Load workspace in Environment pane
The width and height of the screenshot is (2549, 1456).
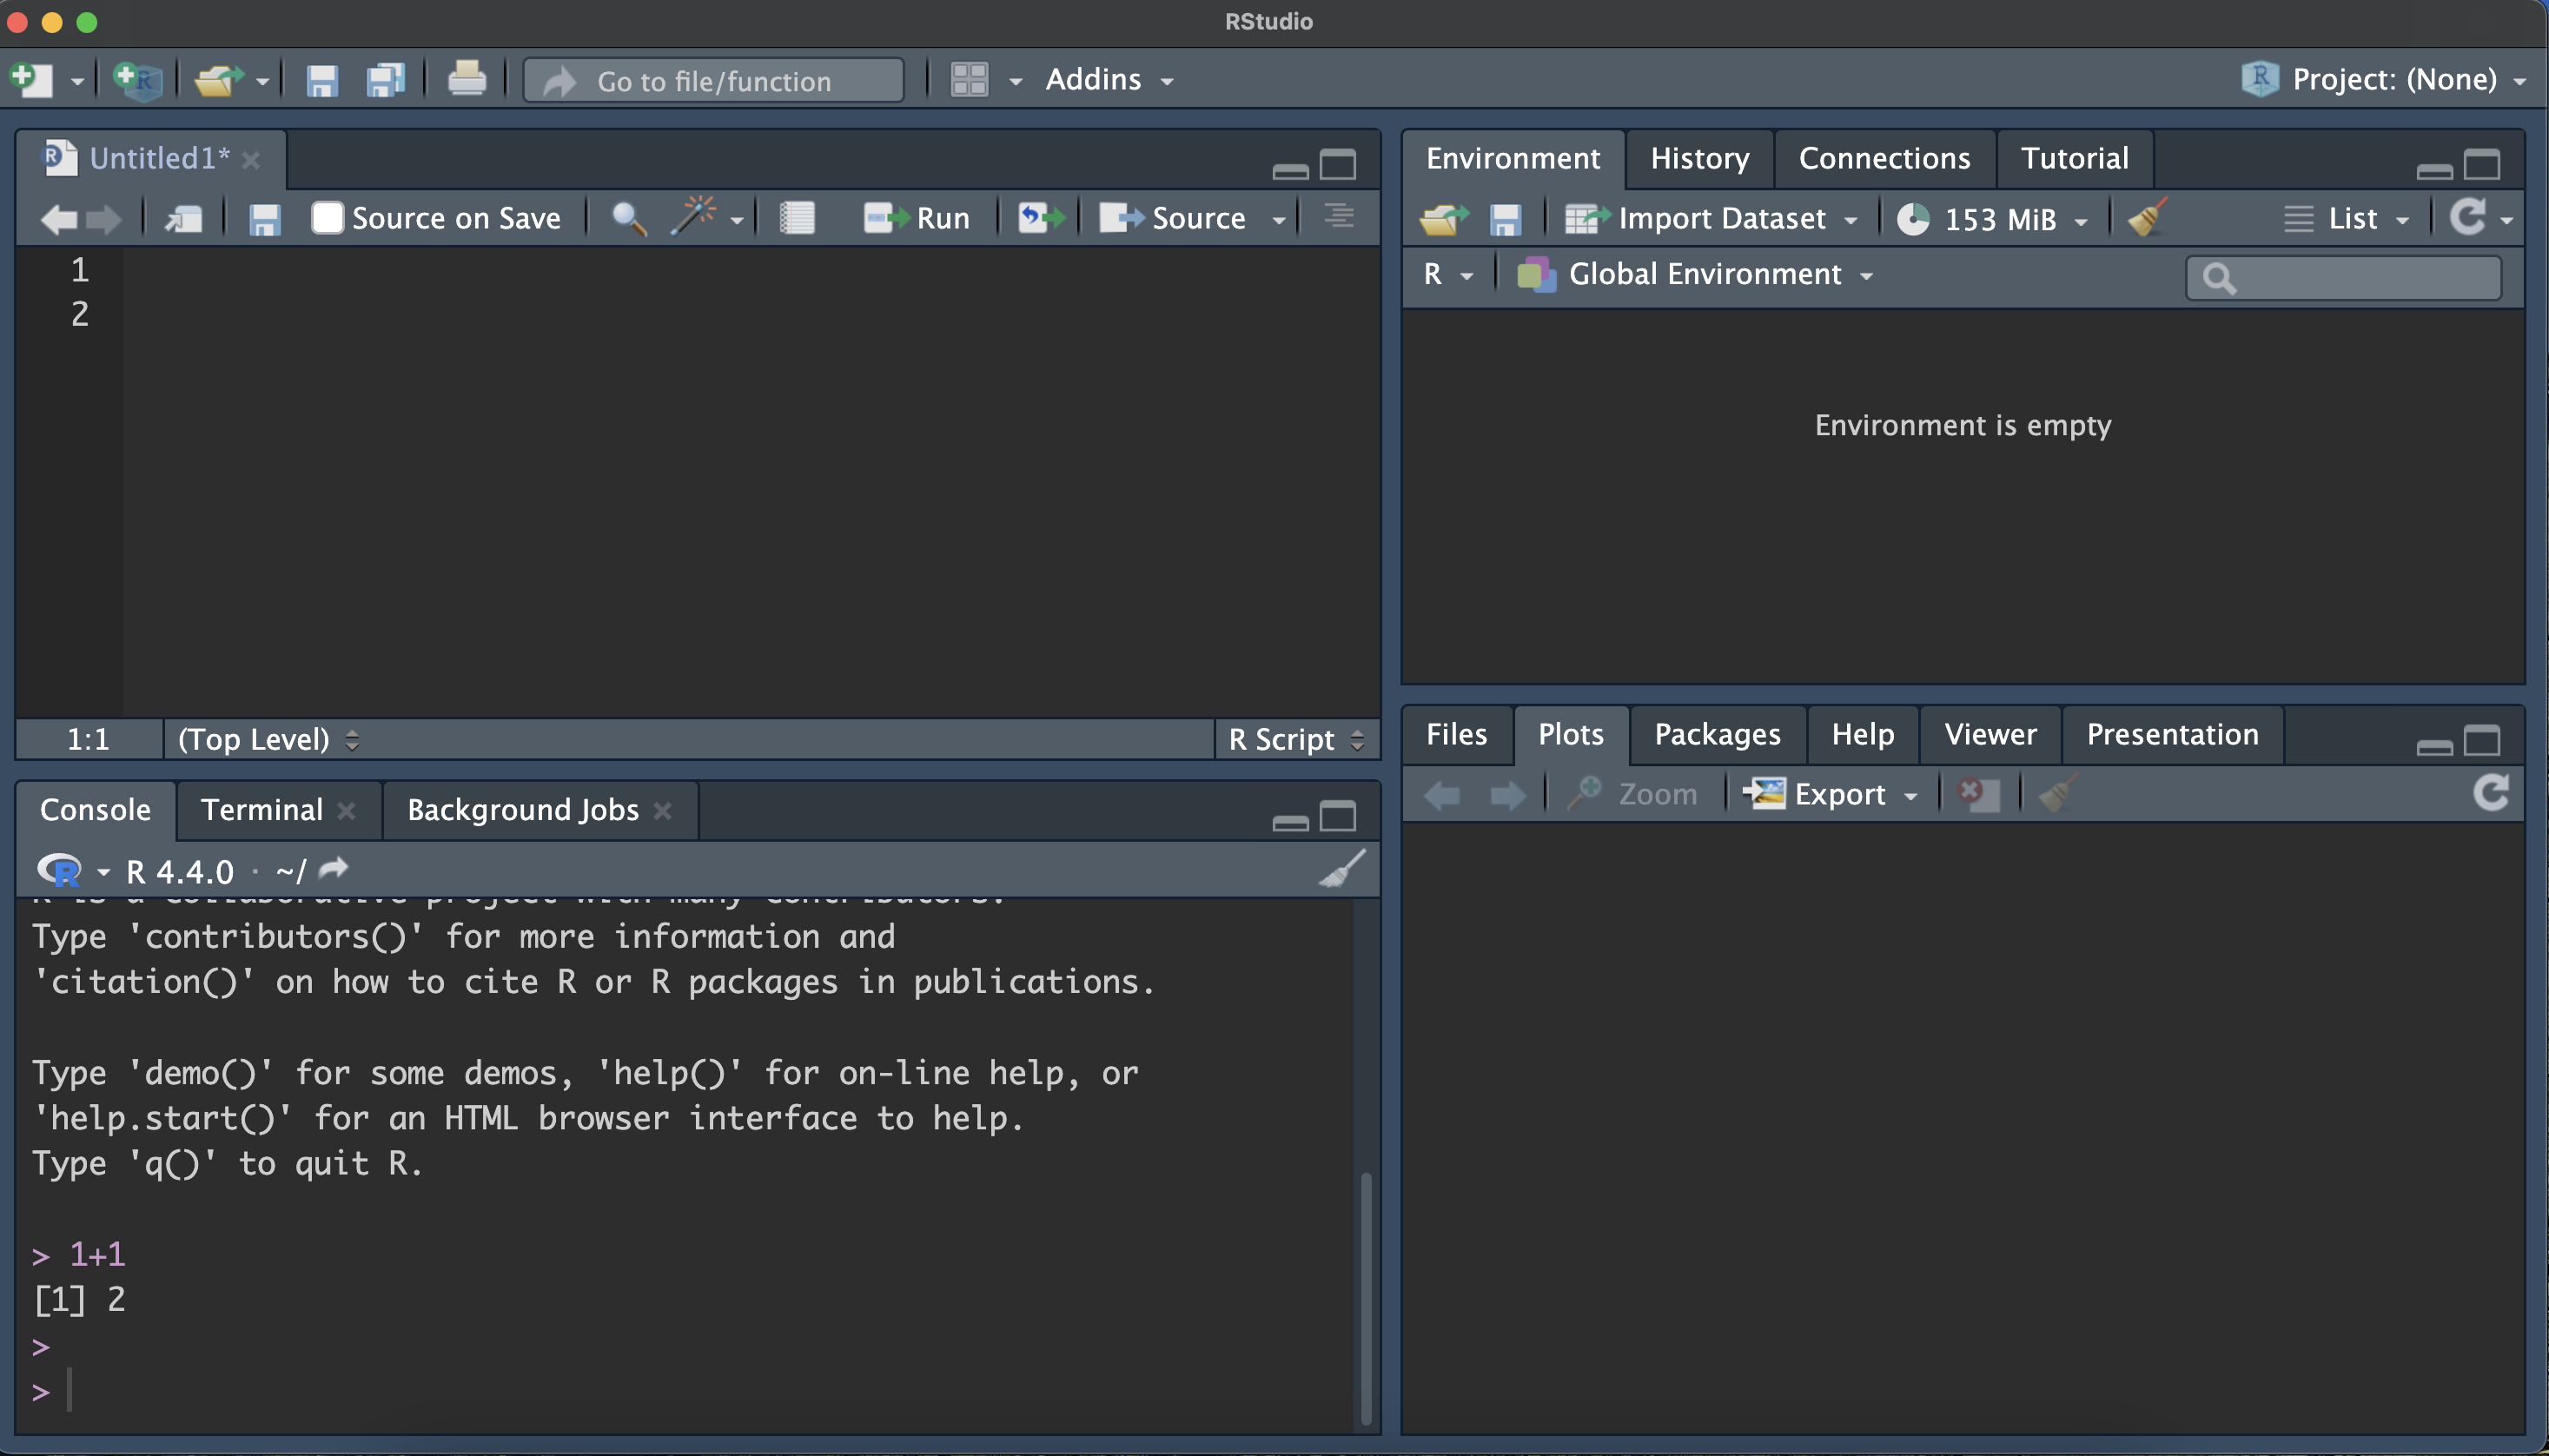pyautogui.click(x=1442, y=218)
